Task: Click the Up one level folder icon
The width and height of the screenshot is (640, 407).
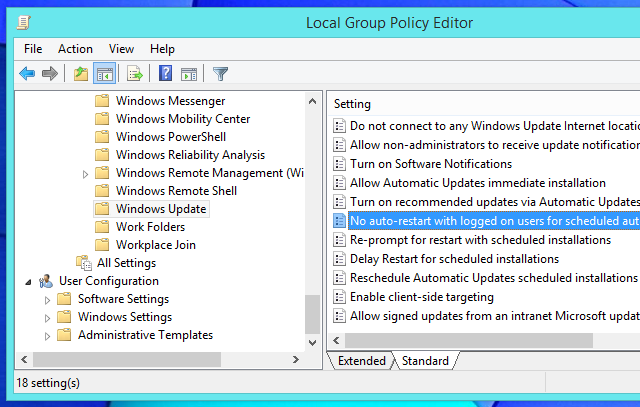Action: coord(80,74)
